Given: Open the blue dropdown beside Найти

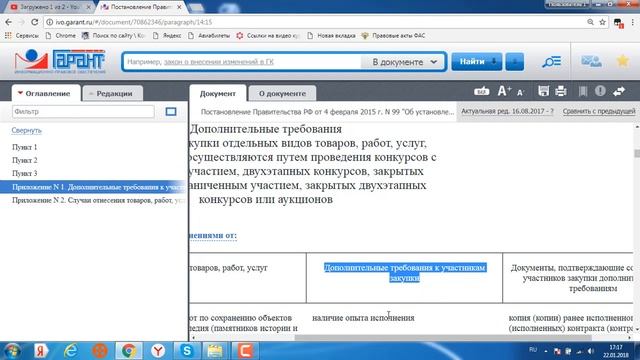Looking at the screenshot, I should coord(514,62).
